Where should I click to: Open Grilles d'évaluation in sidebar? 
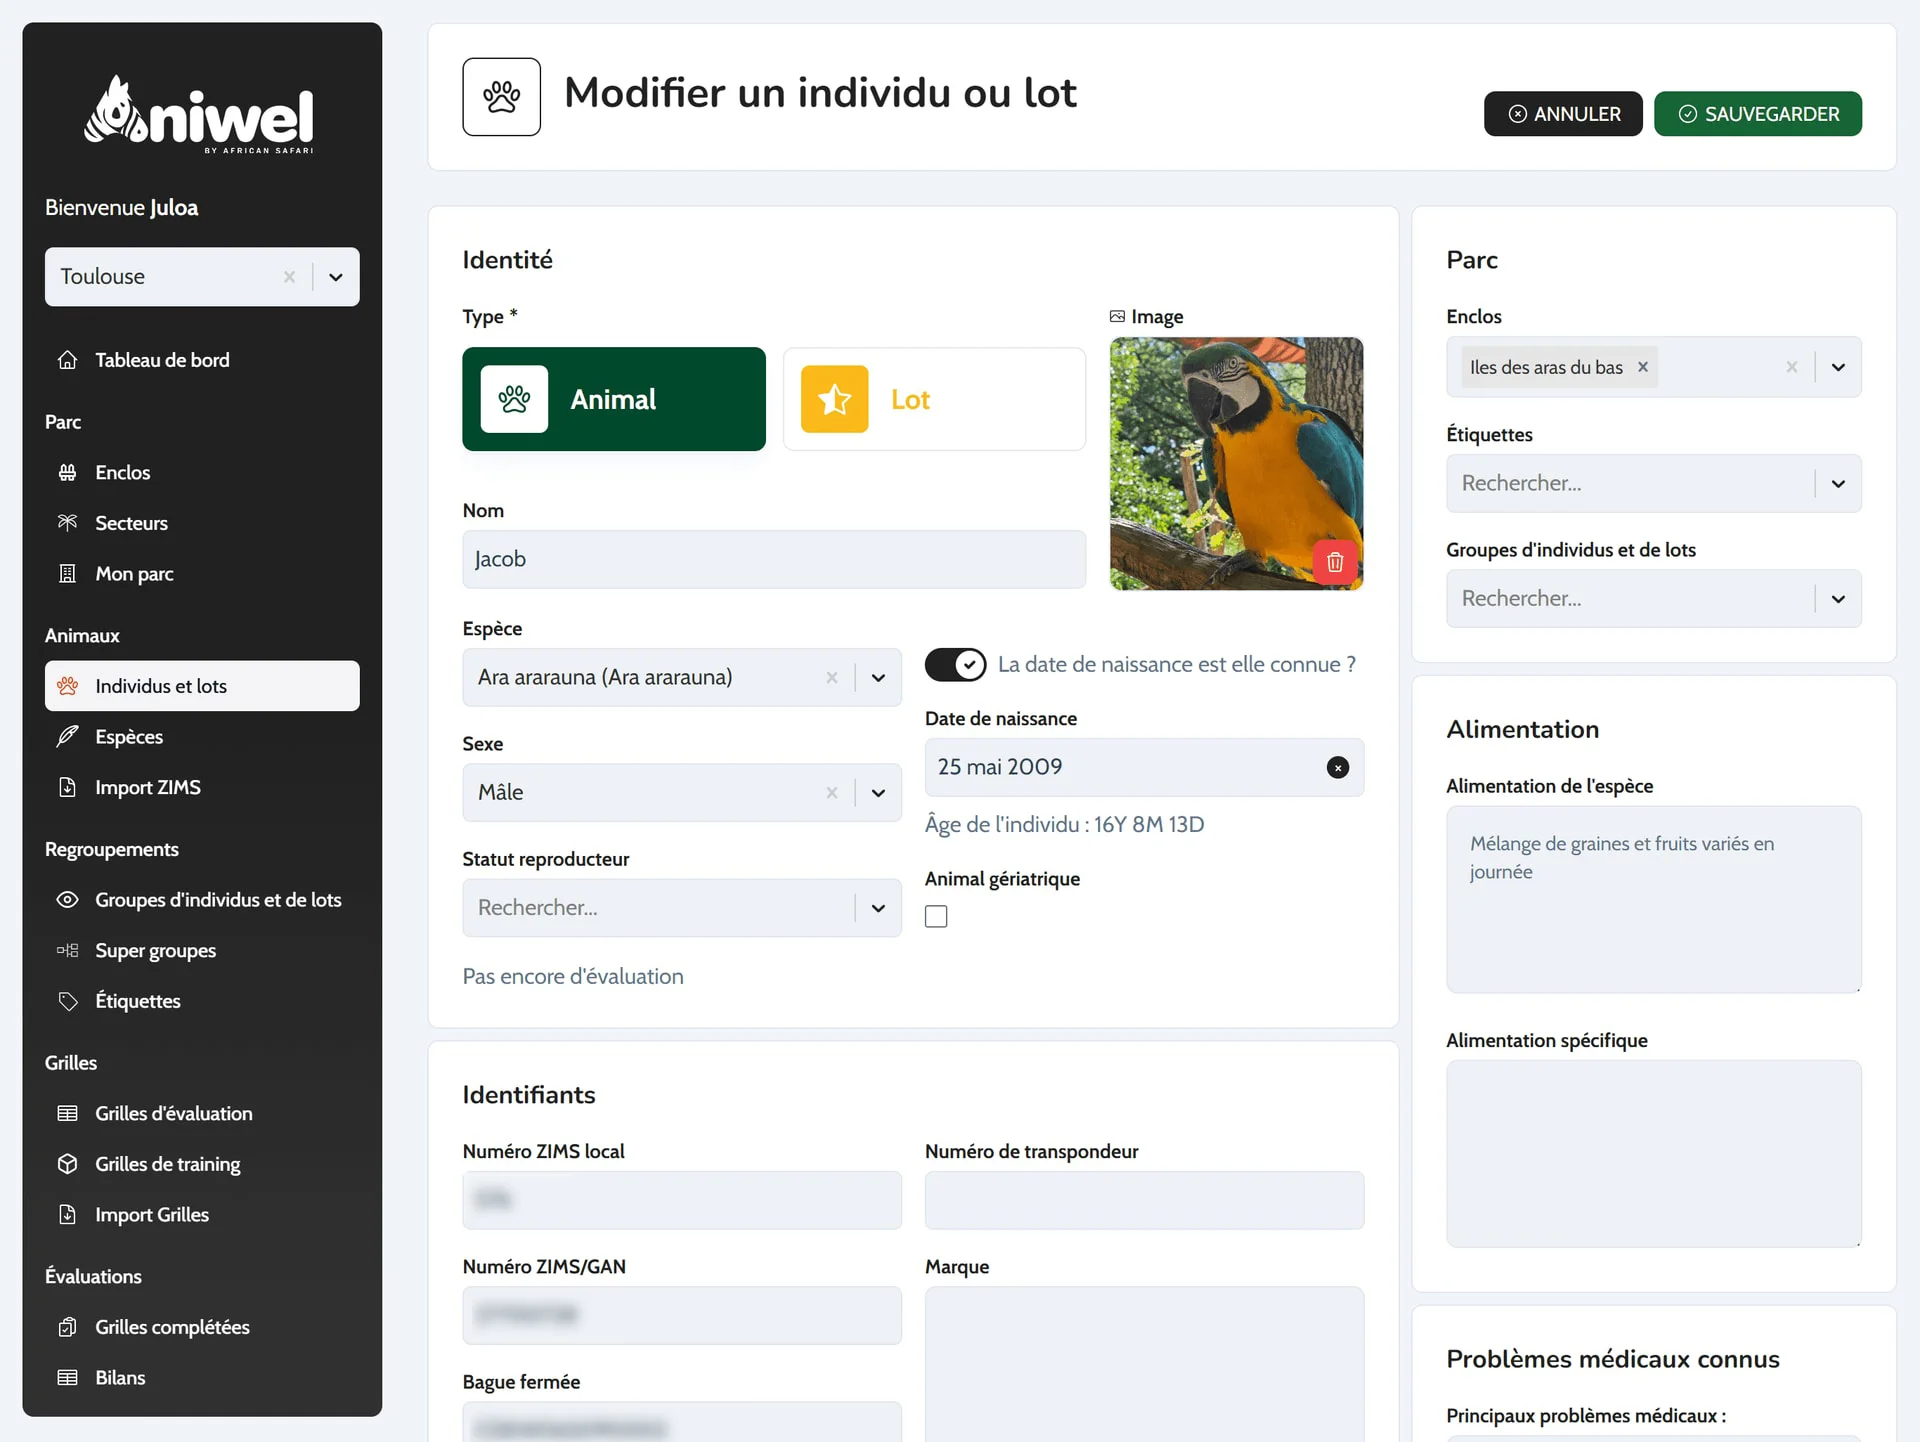point(173,1113)
